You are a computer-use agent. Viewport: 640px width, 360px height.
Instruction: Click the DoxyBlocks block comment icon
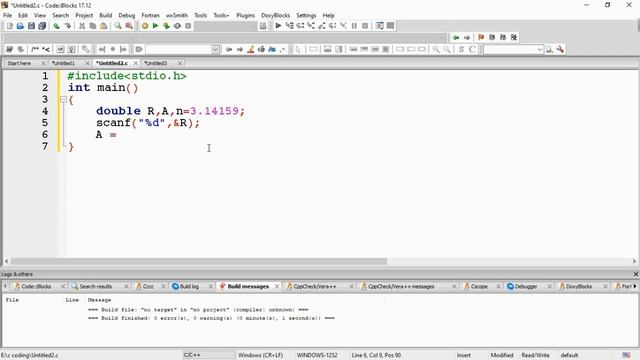click(35, 49)
